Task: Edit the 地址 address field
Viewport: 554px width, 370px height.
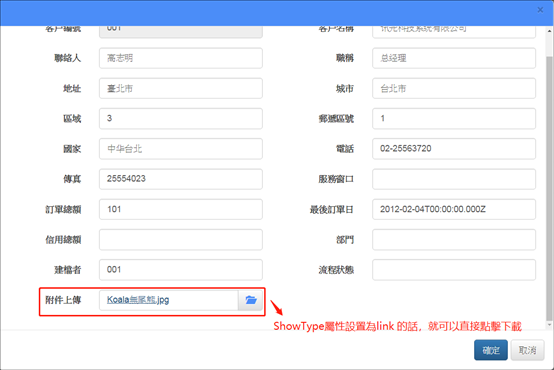Action: (181, 88)
